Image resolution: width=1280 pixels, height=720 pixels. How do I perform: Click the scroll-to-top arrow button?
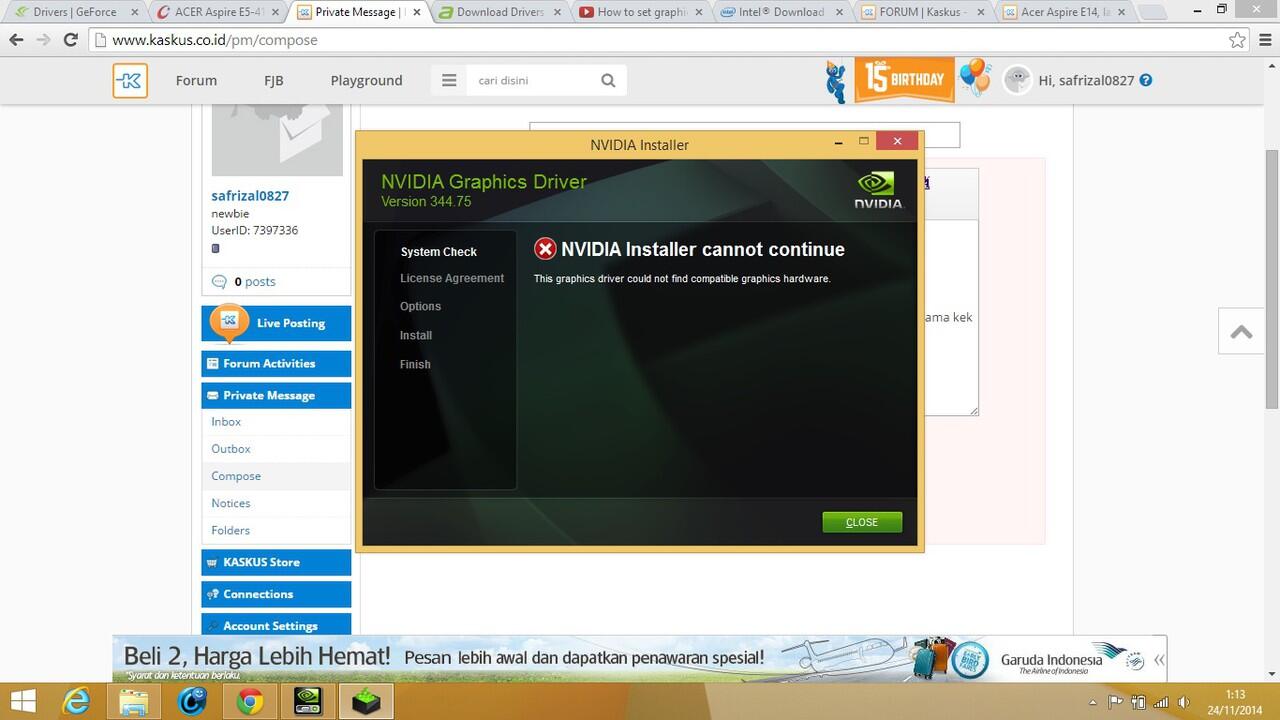1242,332
